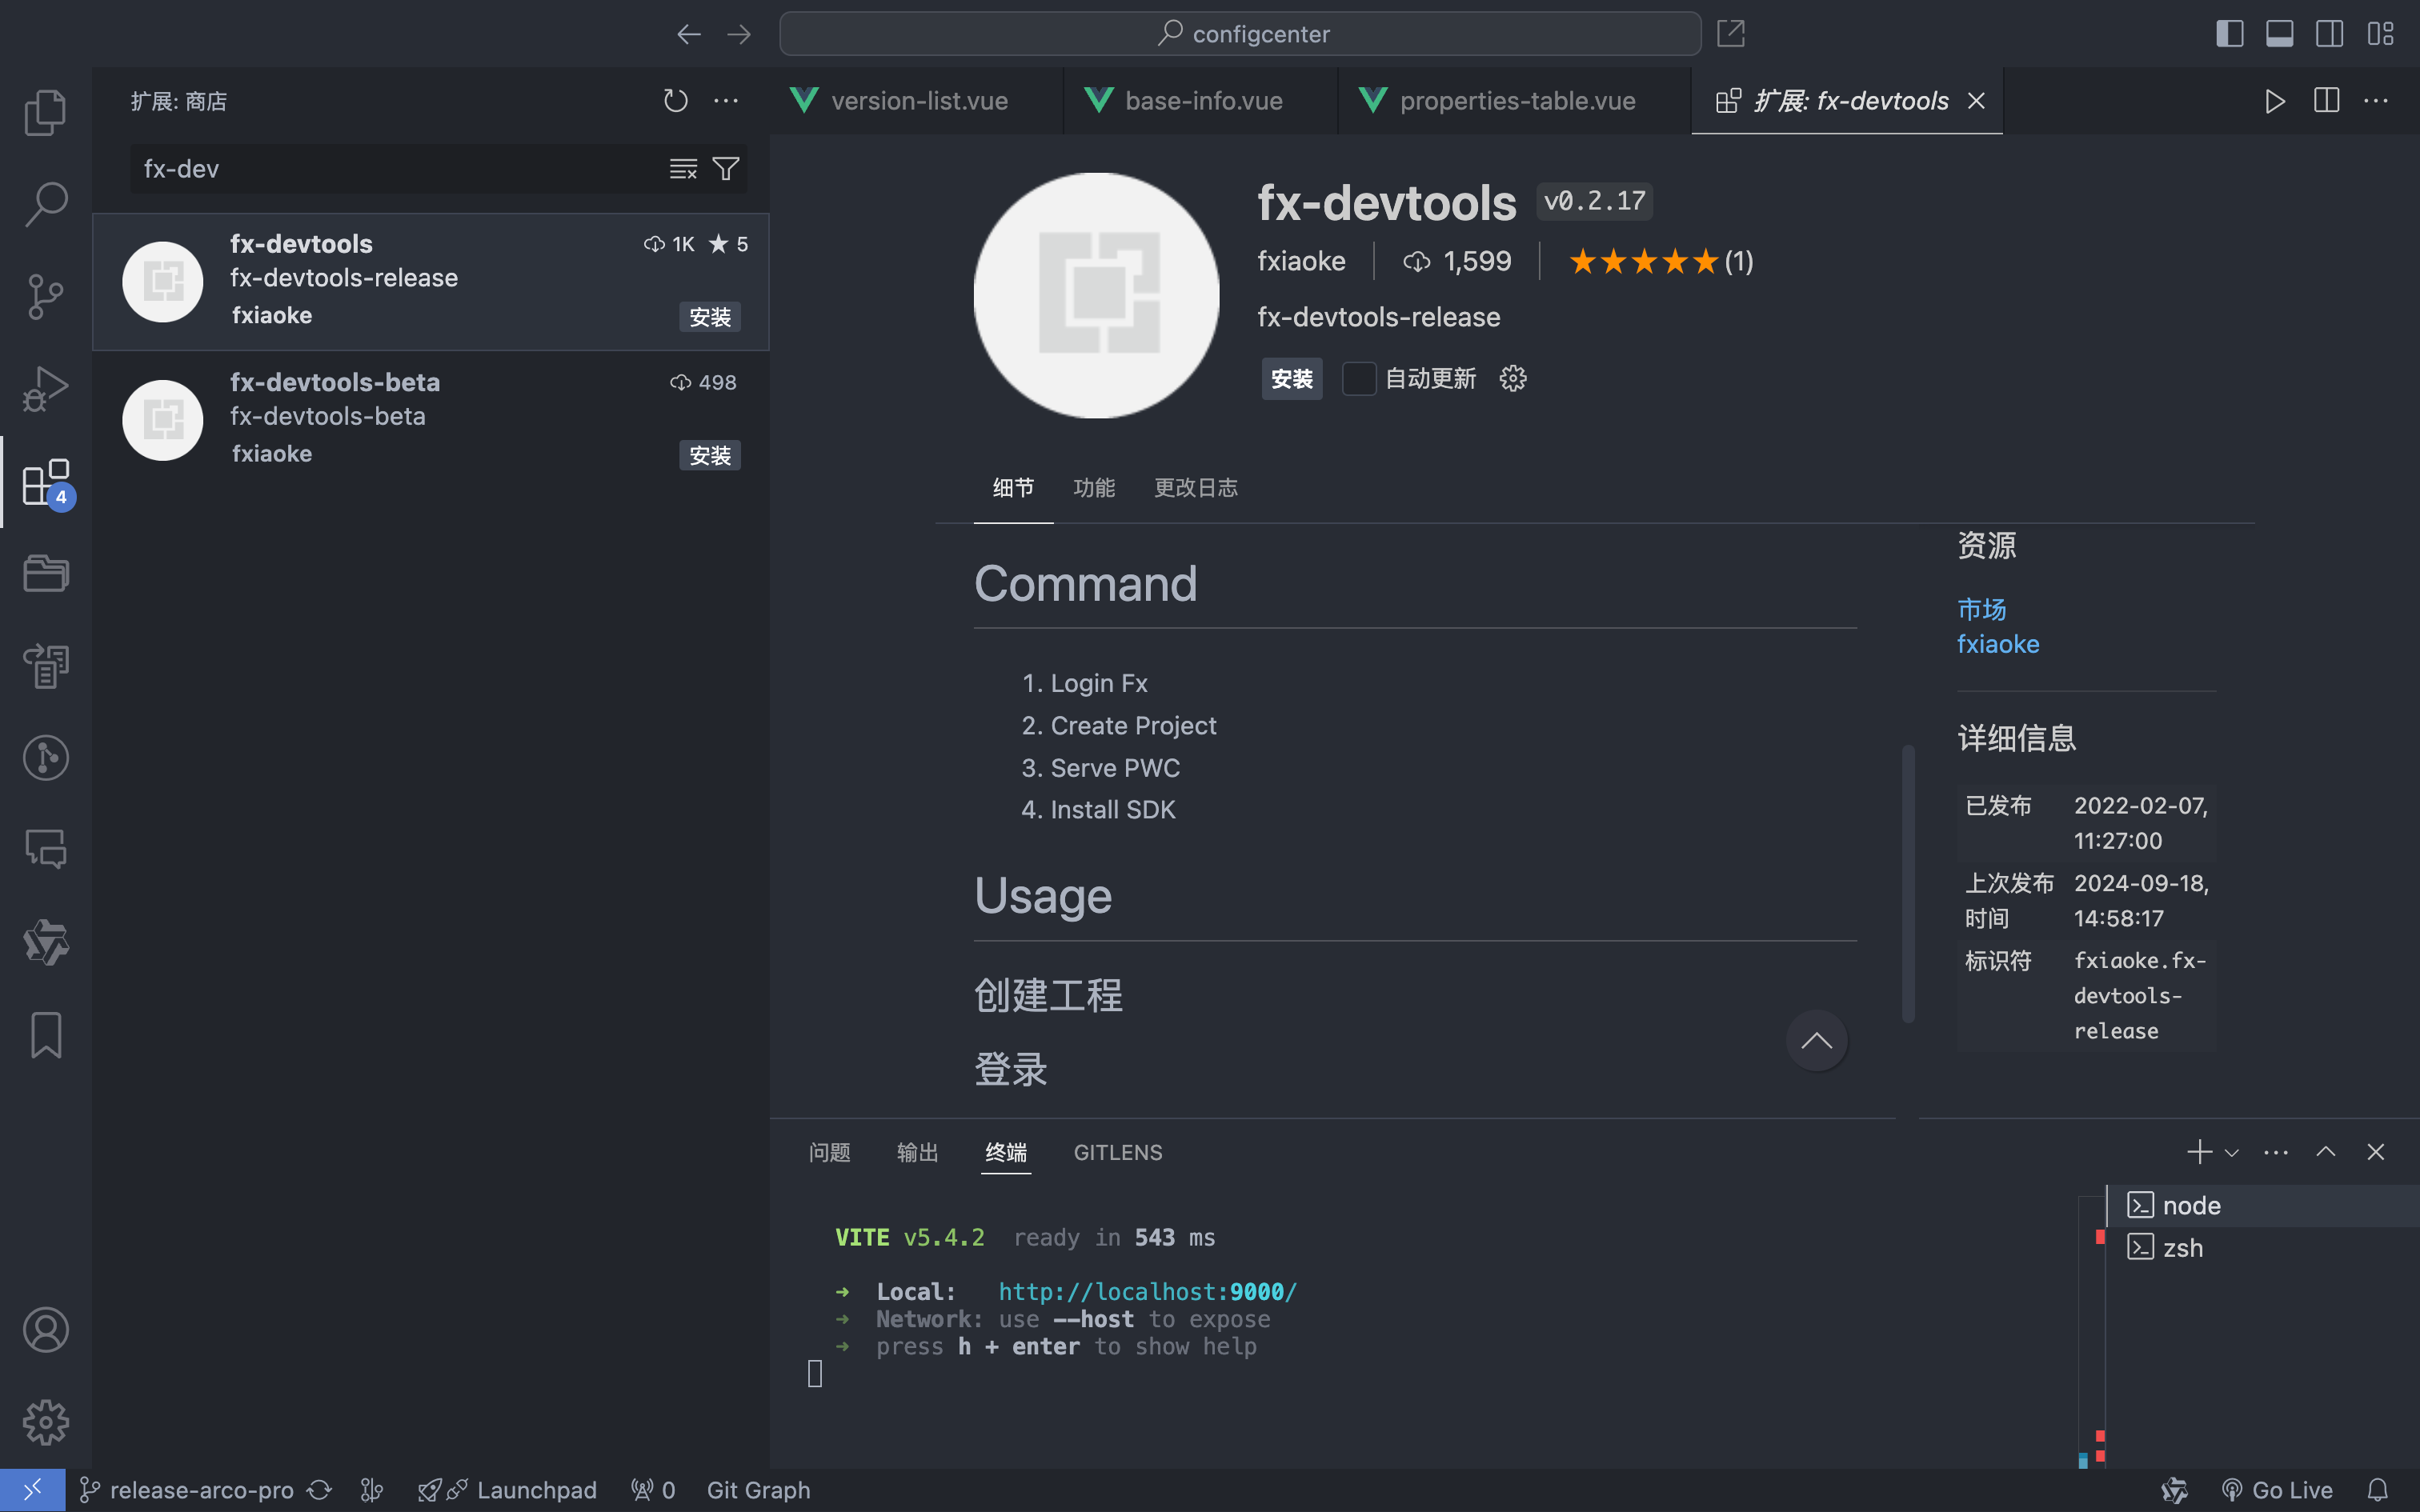Open the extensions view more actions menu
Image resolution: width=2420 pixels, height=1512 pixels.
coord(726,101)
